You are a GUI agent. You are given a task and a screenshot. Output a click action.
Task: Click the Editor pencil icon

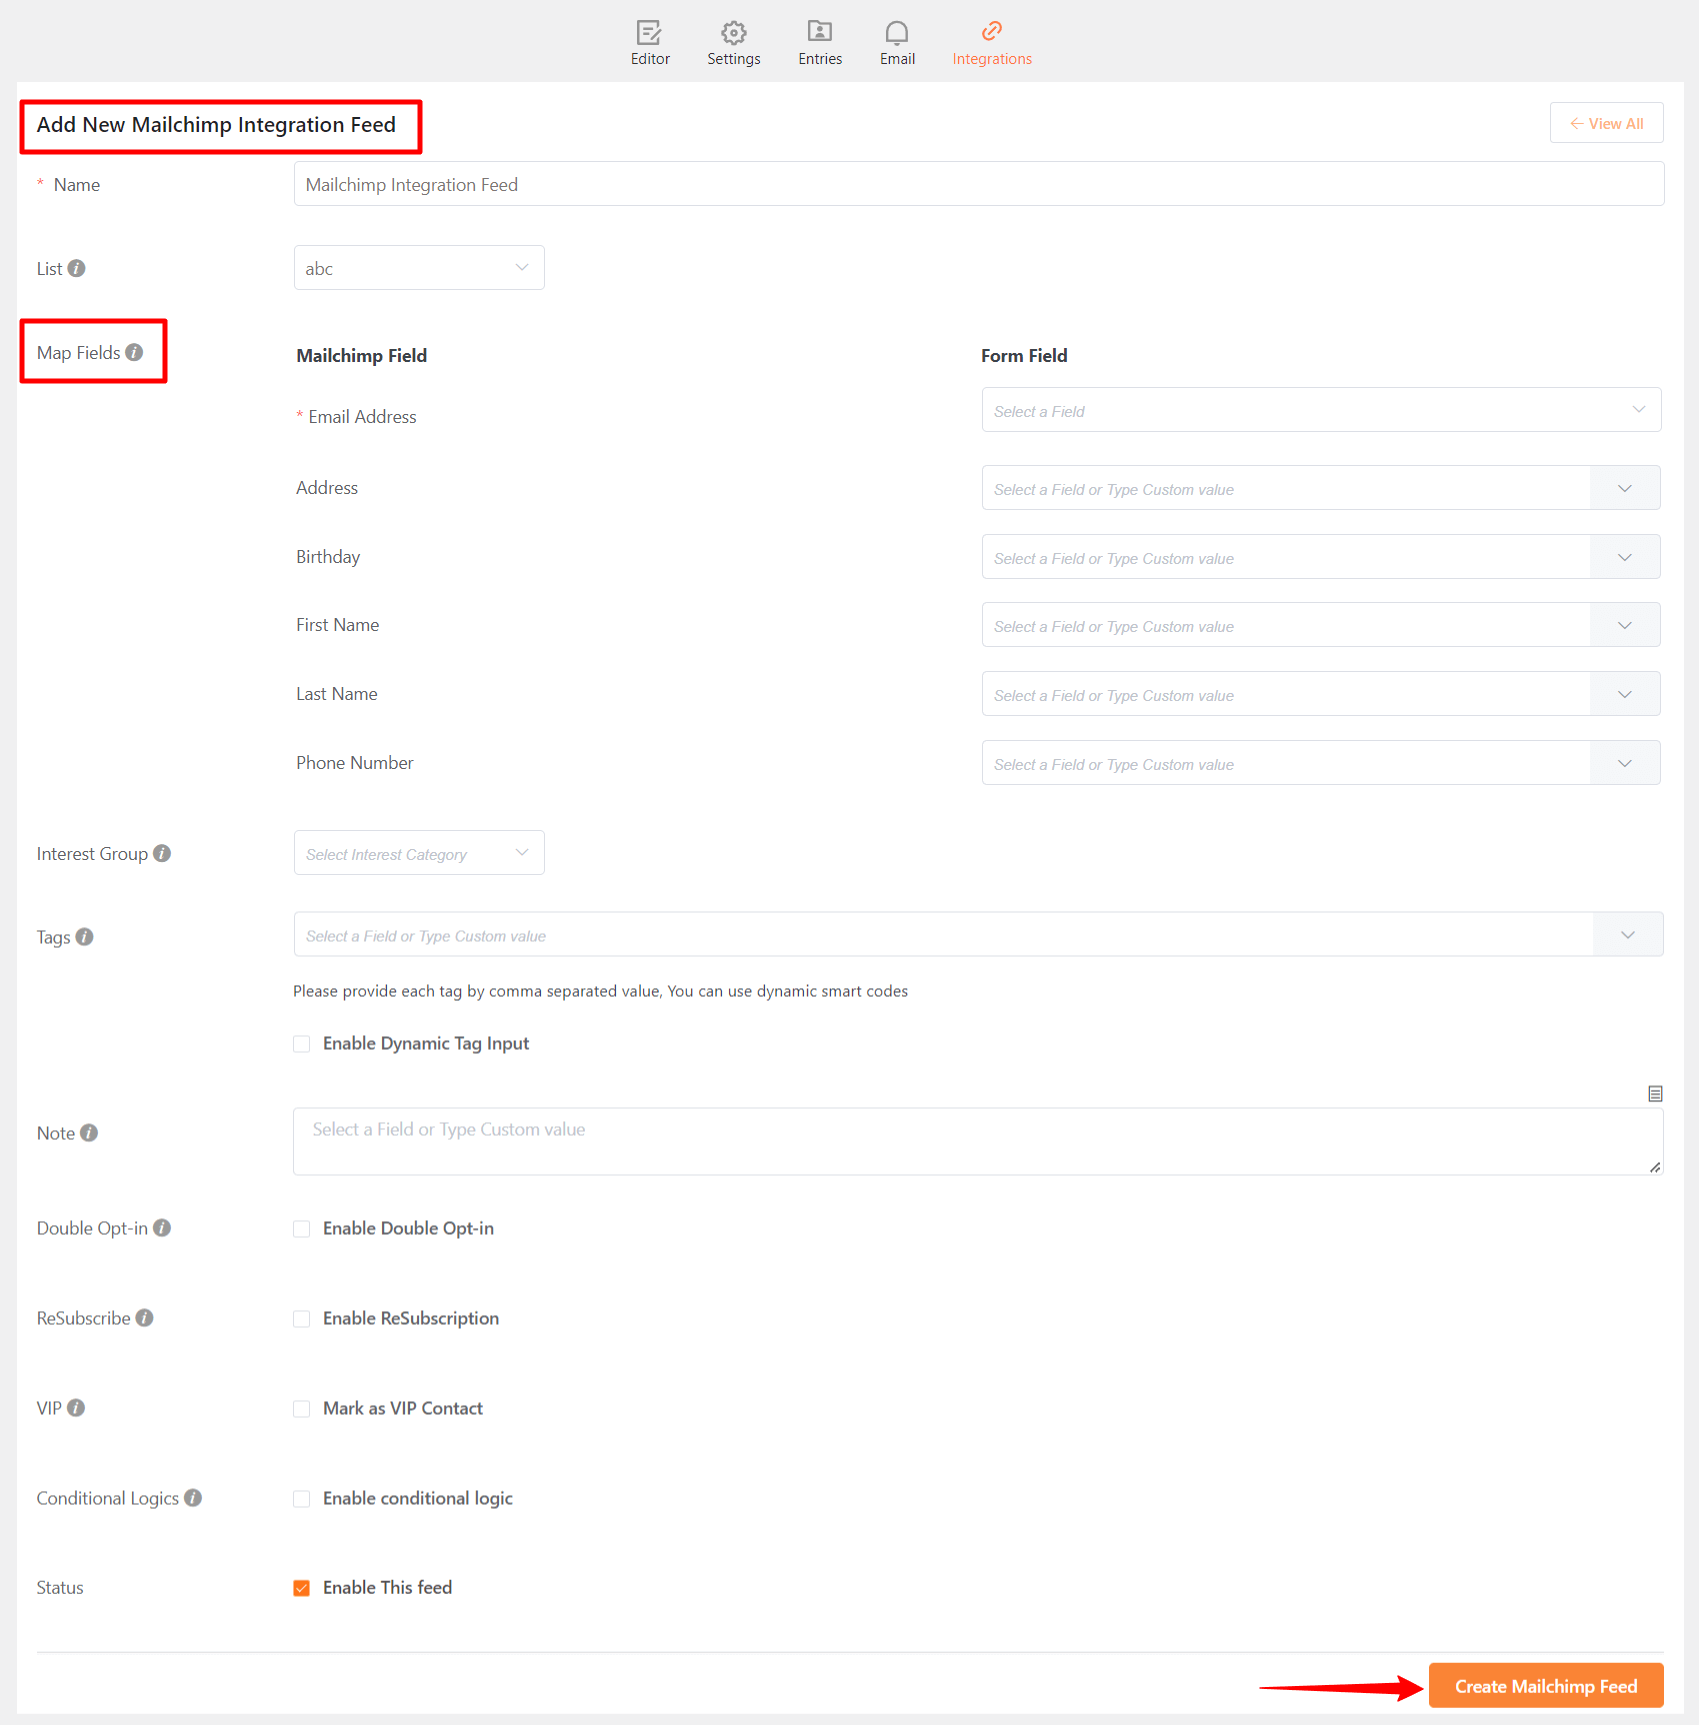pos(650,32)
